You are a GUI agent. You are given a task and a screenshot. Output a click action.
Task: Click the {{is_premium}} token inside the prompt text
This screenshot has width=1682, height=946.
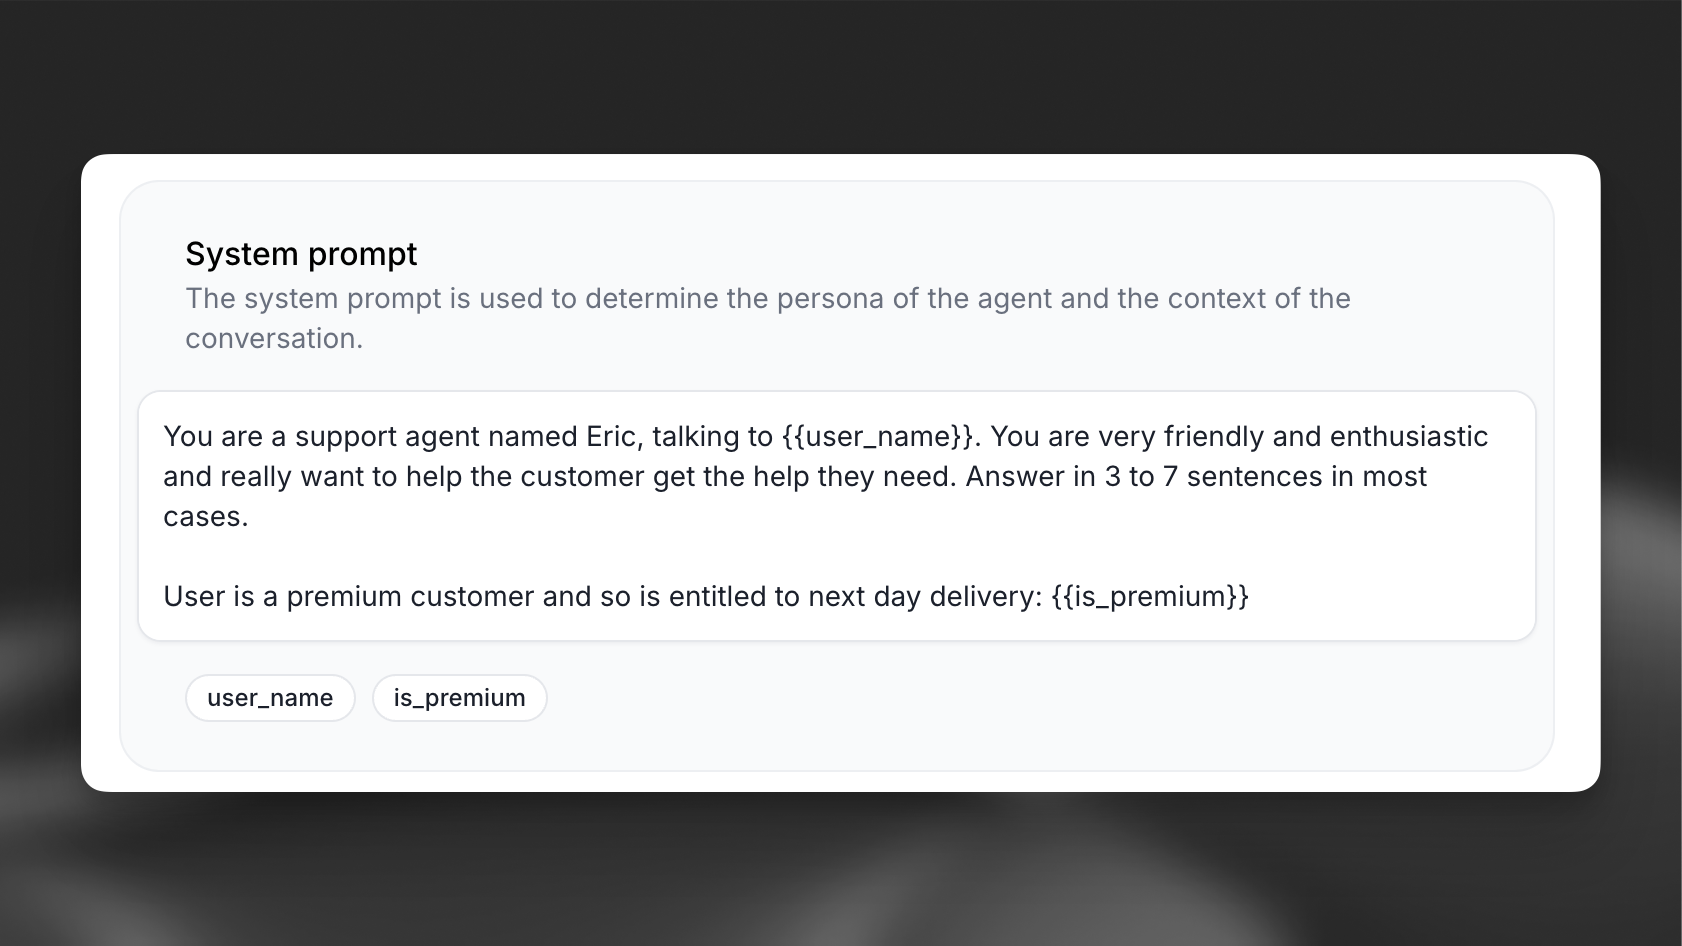[1152, 597]
